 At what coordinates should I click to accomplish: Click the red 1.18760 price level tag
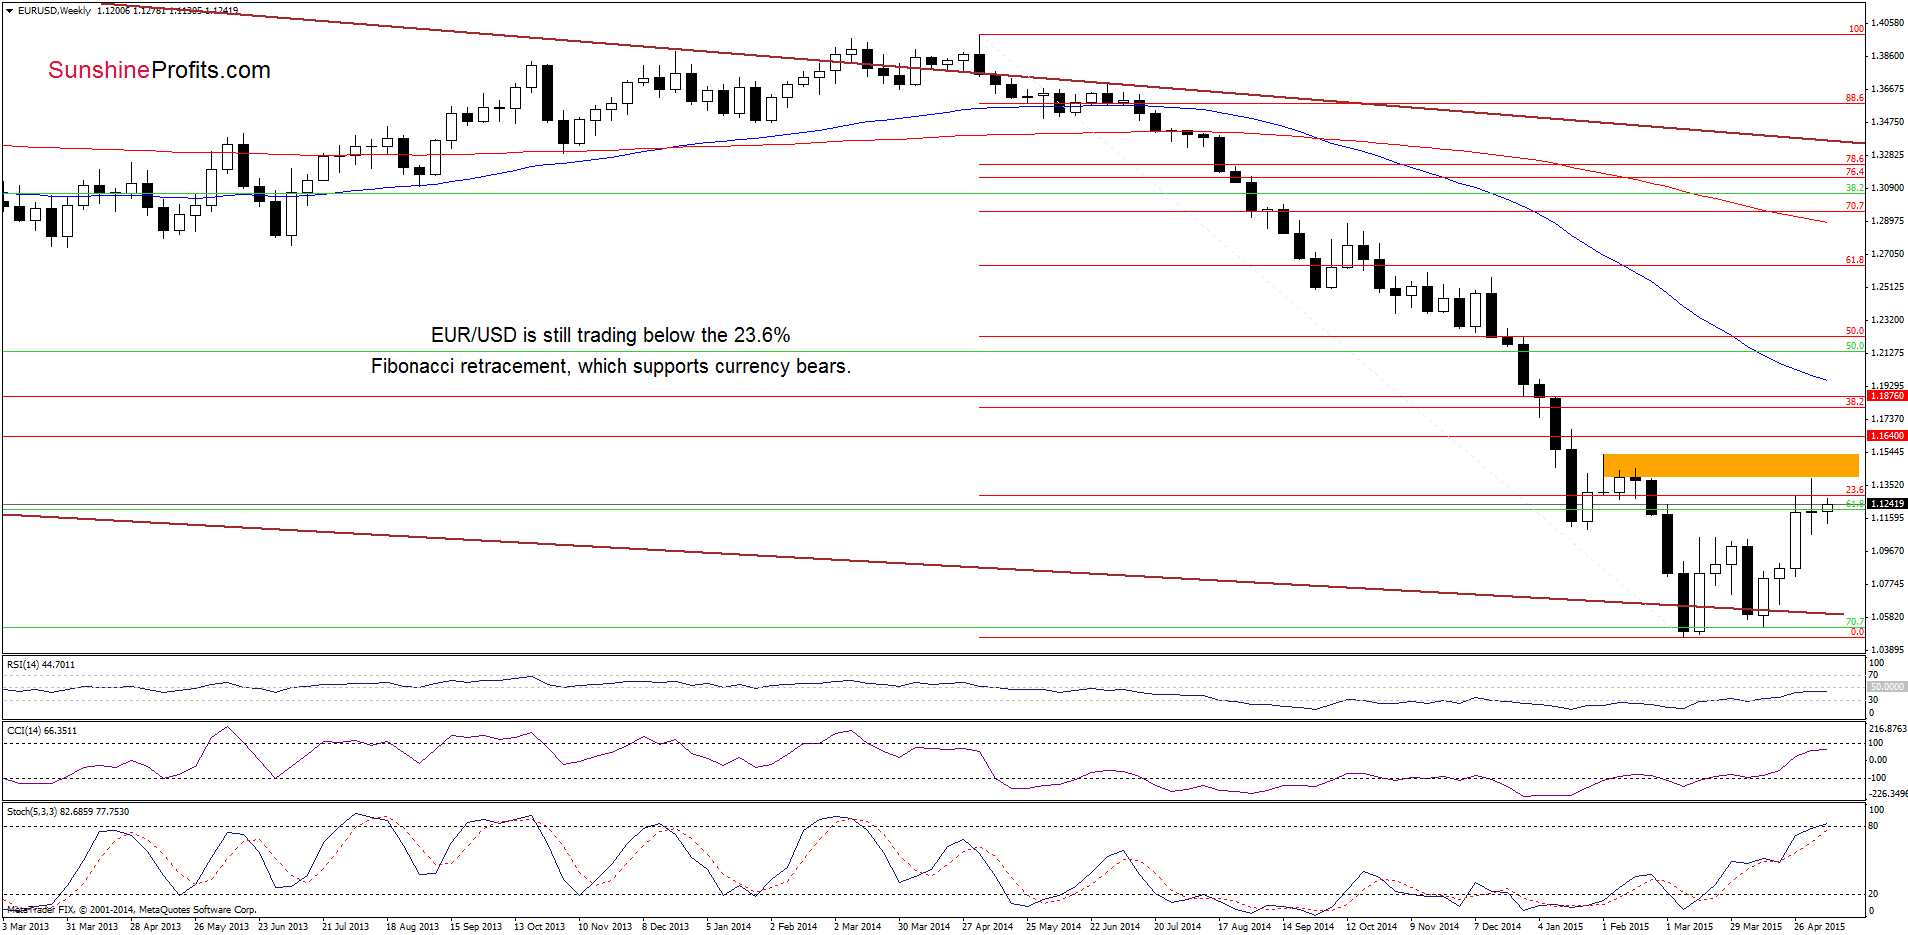pos(1887,396)
